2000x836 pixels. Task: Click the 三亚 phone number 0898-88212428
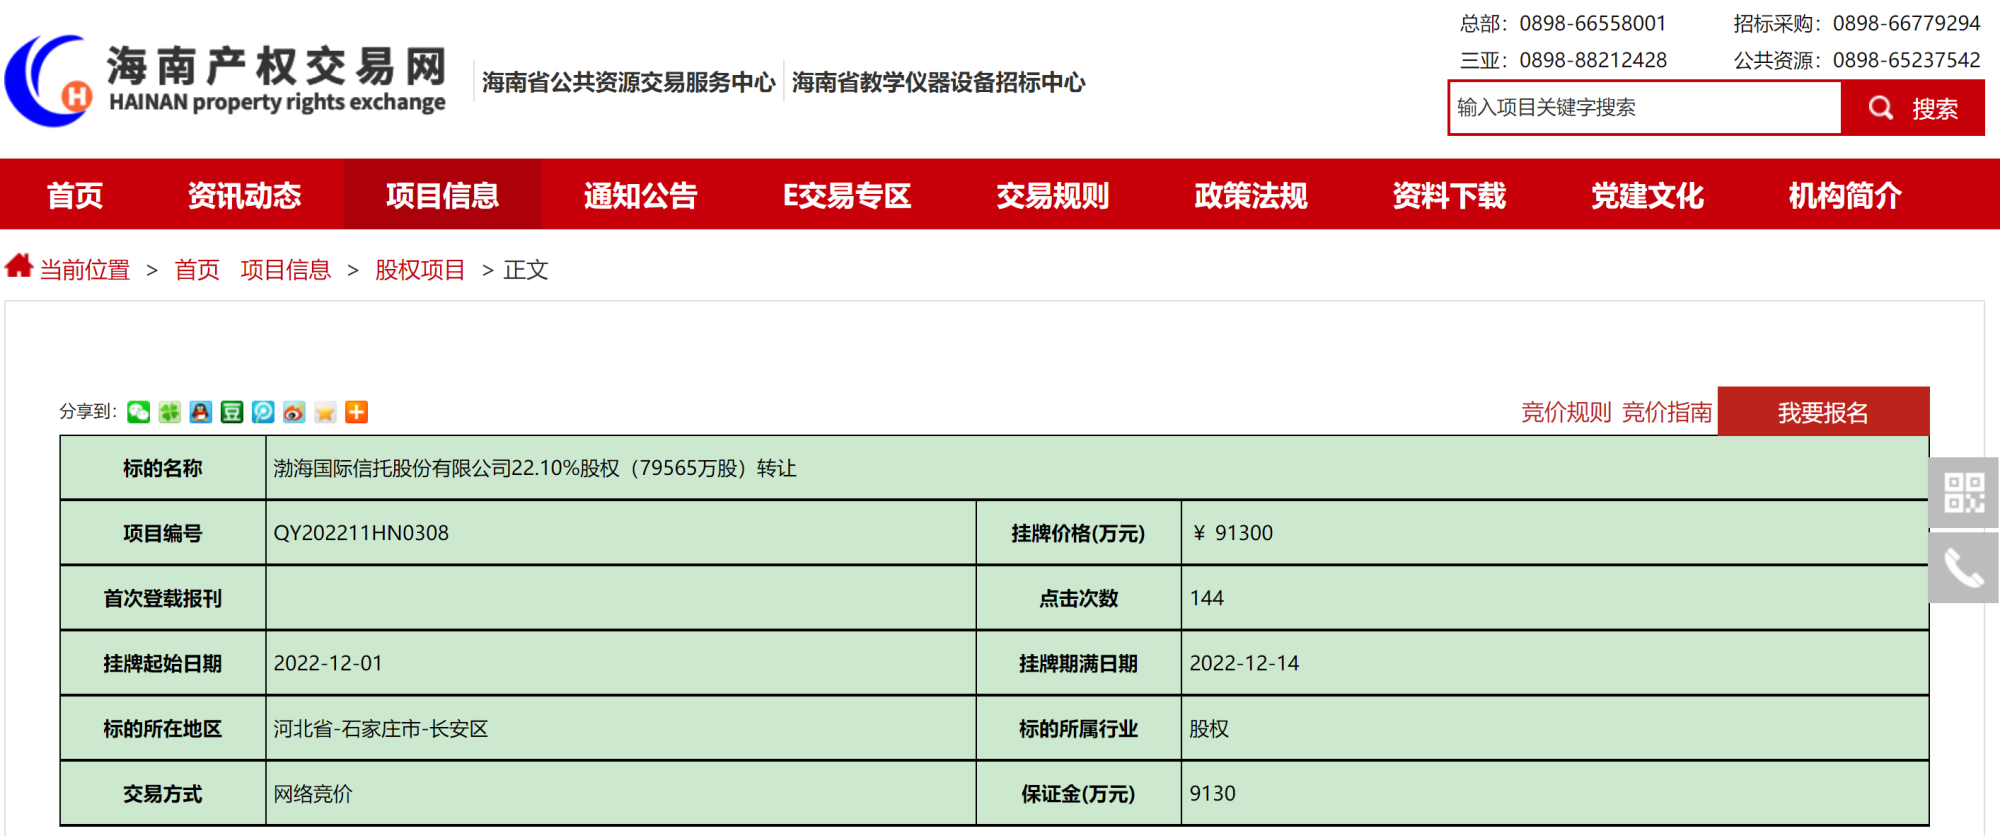click(1593, 60)
